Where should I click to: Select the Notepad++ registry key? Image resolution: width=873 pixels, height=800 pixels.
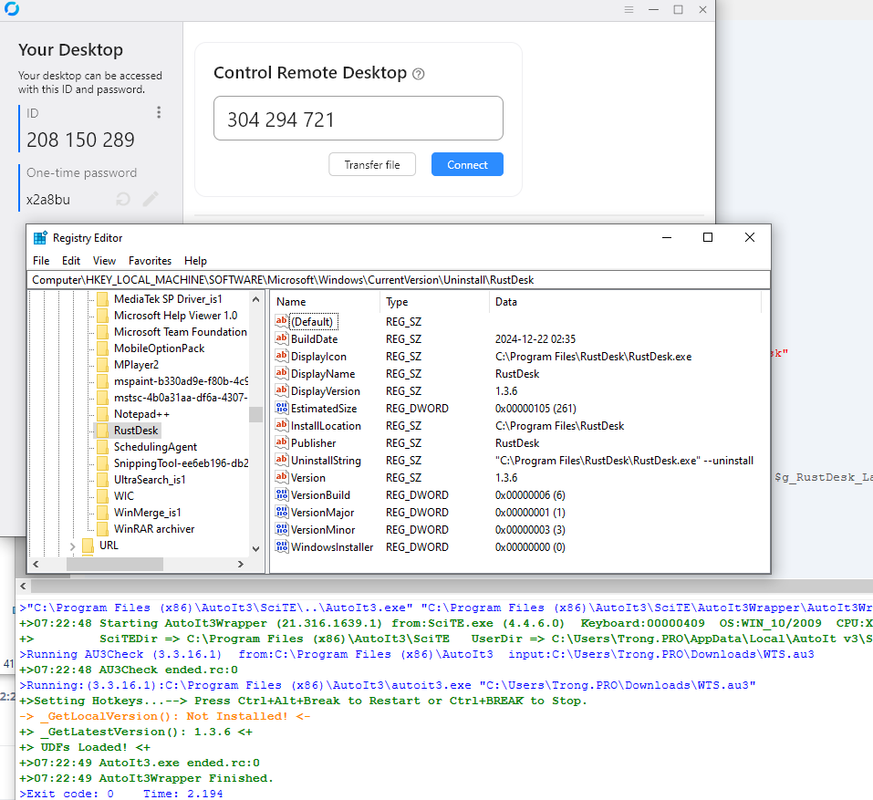click(x=141, y=414)
